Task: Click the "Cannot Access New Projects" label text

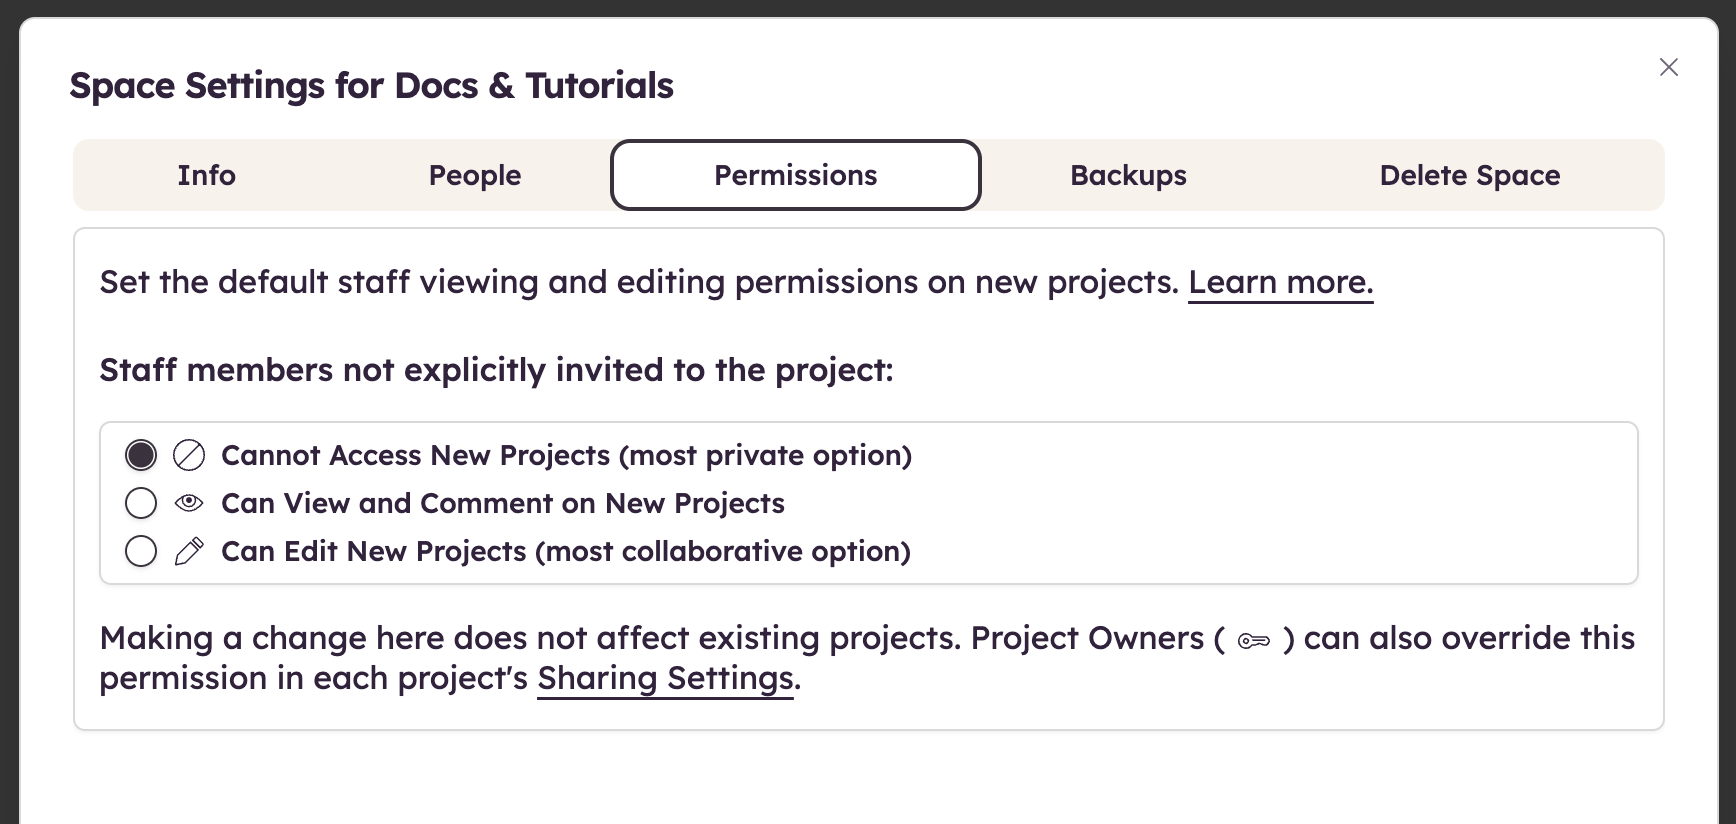Action: [x=566, y=455]
